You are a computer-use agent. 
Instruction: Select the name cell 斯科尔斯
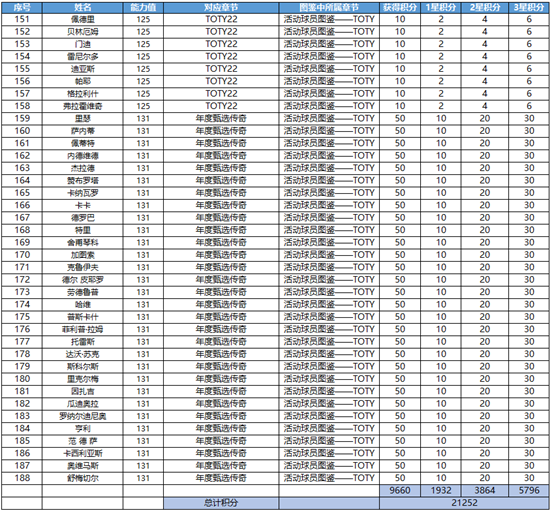coord(83,366)
